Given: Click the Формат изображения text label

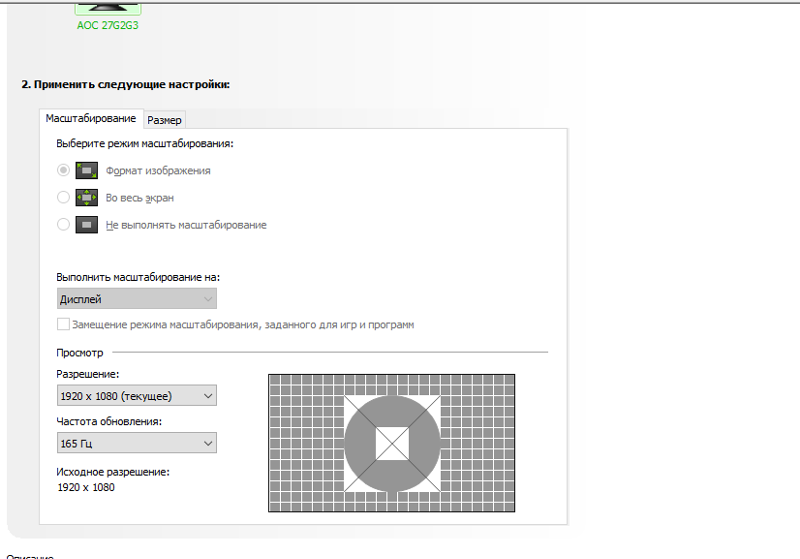Looking at the screenshot, I should [158, 171].
